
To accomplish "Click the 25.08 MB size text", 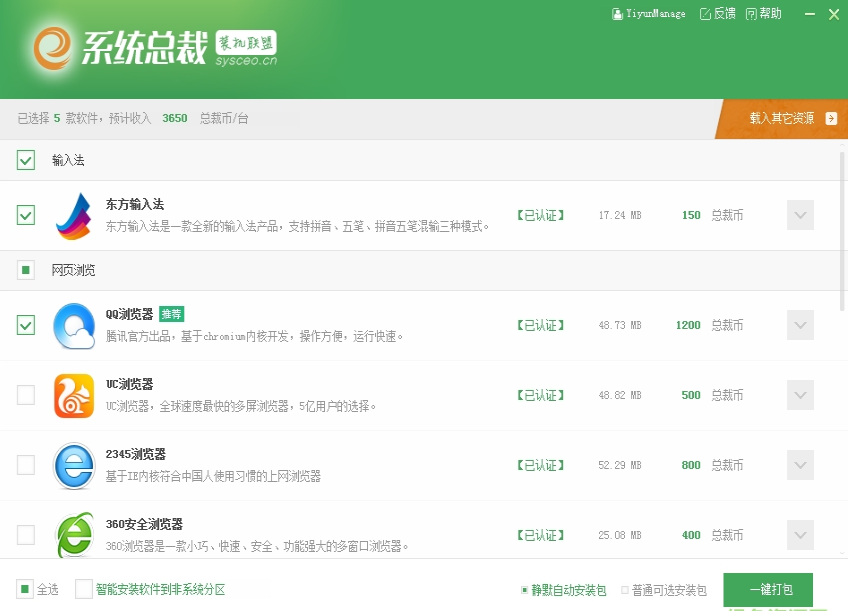I will click(620, 535).
